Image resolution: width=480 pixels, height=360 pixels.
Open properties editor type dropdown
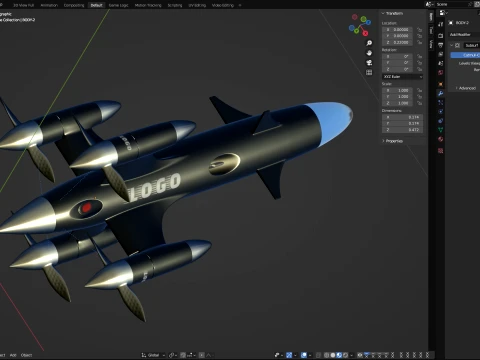(443, 13)
